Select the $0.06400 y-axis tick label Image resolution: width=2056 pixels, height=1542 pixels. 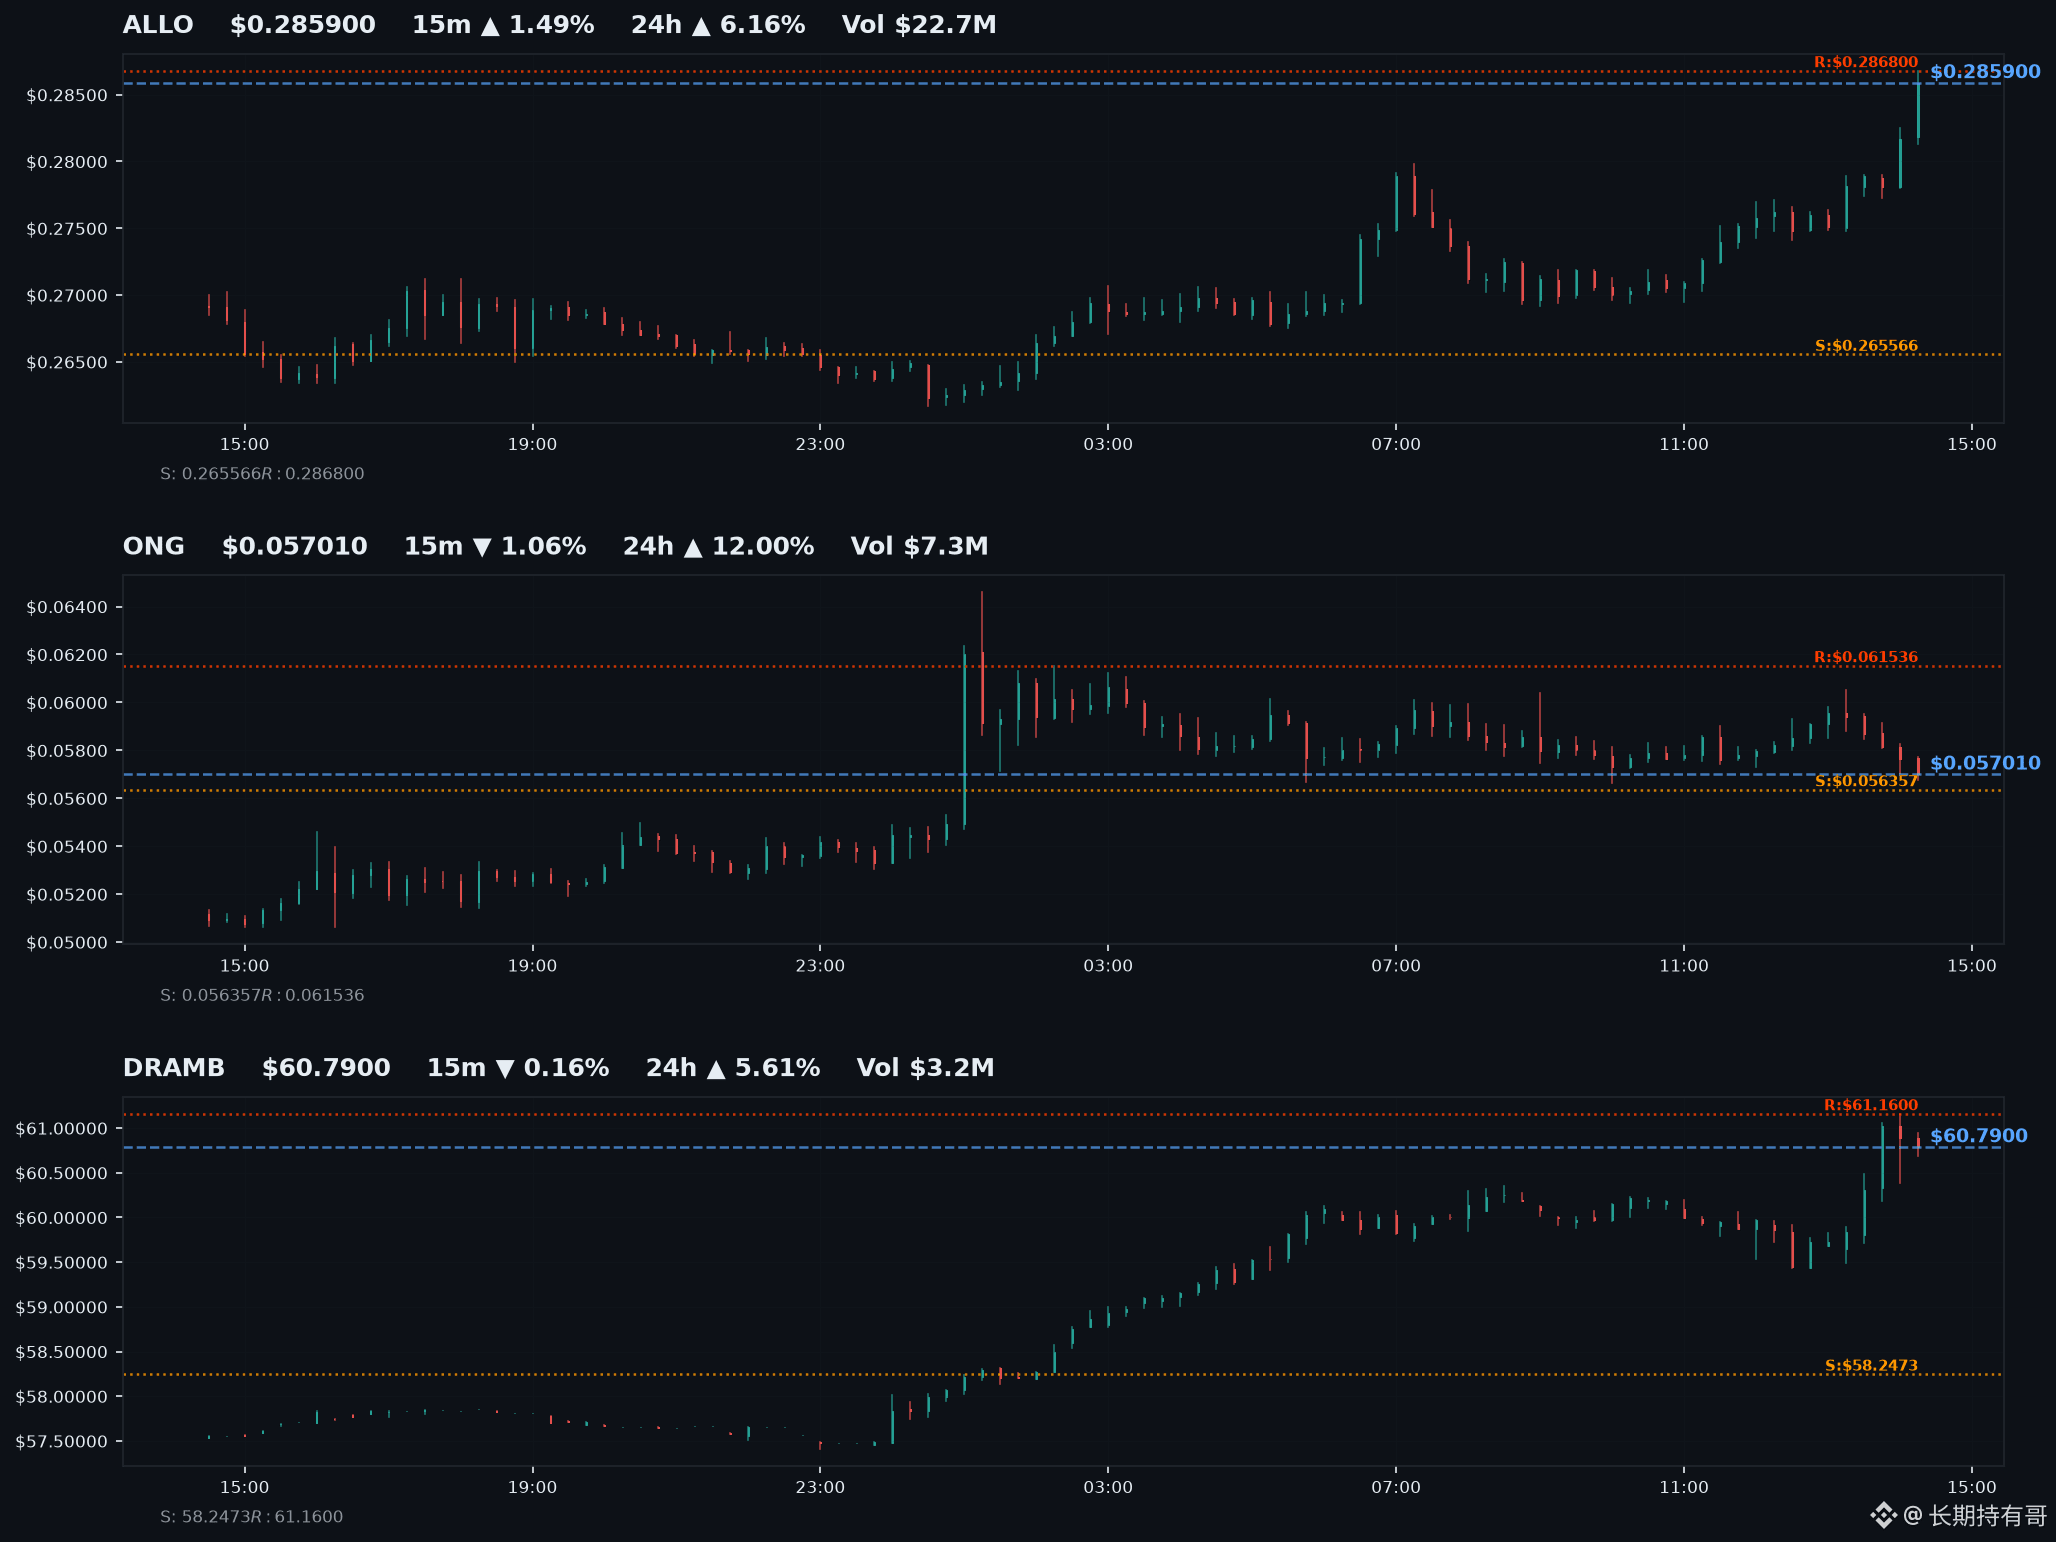point(67,608)
